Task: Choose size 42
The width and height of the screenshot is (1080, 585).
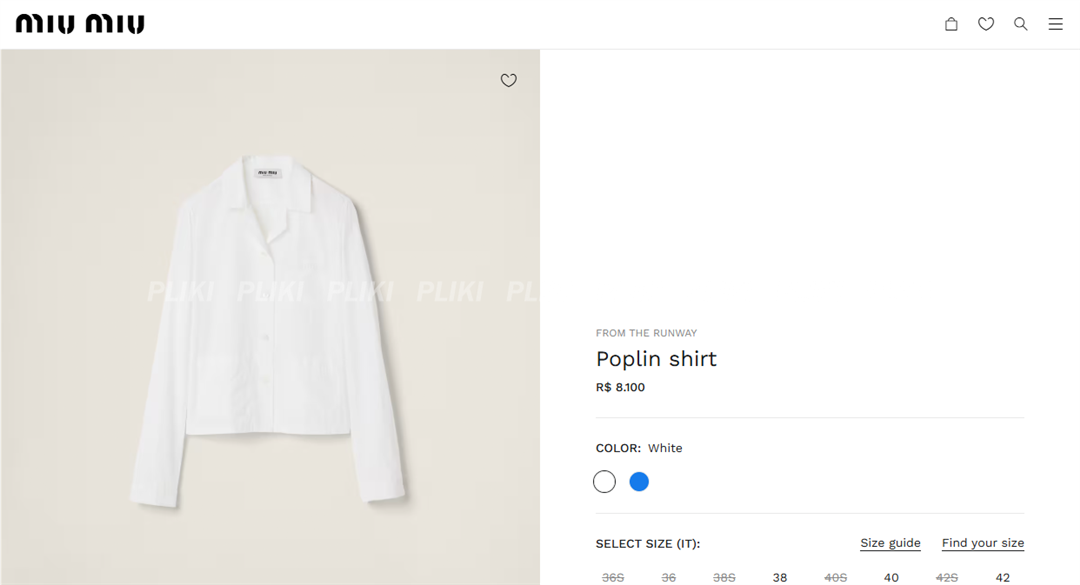Action: [1002, 577]
